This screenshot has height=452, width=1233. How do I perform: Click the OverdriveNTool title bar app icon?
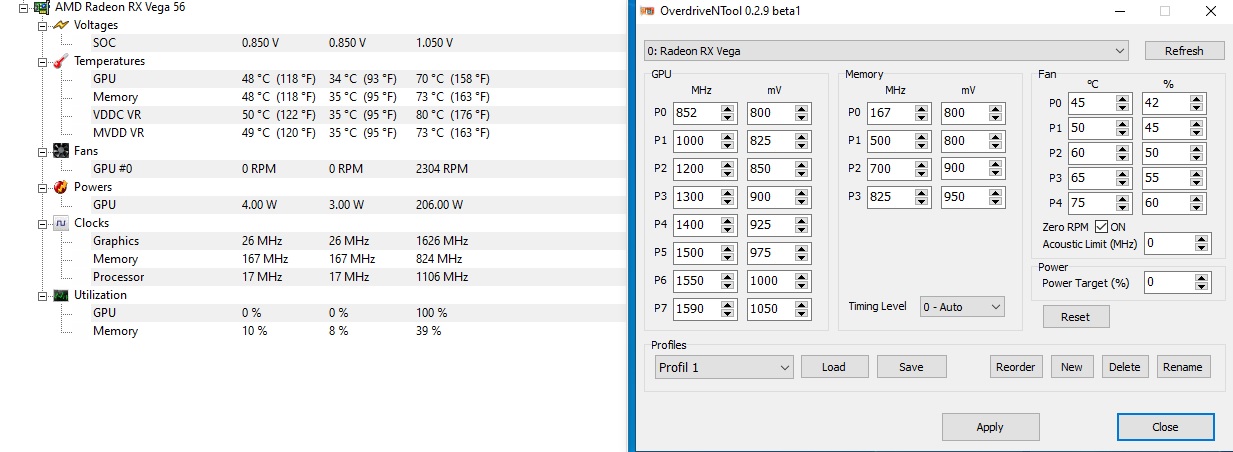point(647,11)
